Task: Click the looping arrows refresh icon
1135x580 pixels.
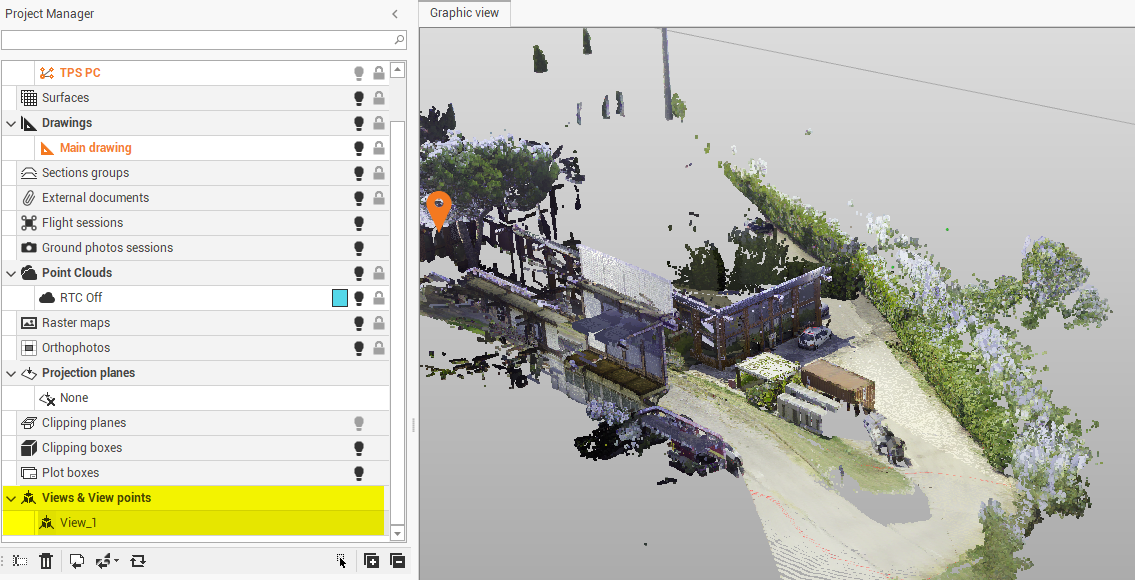Action: pyautogui.click(x=138, y=561)
